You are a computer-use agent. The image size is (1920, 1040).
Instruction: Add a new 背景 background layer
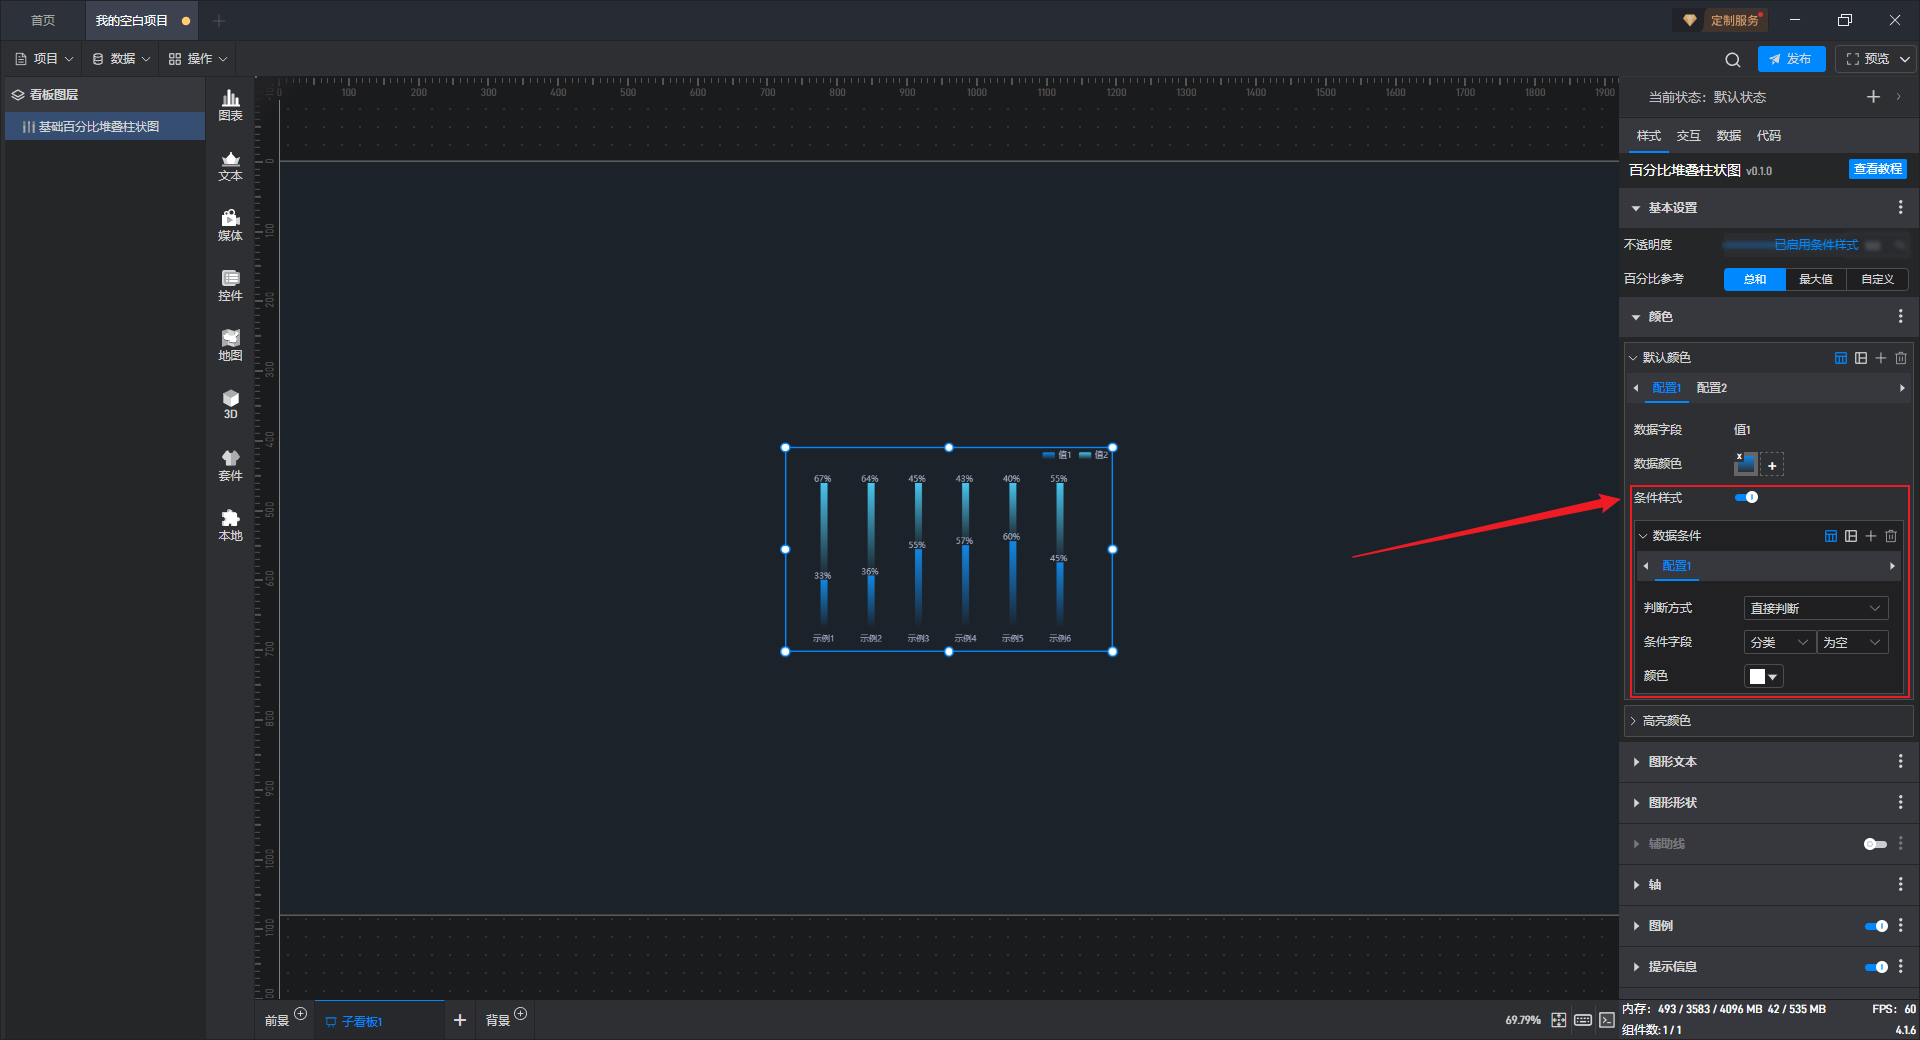(x=521, y=1013)
